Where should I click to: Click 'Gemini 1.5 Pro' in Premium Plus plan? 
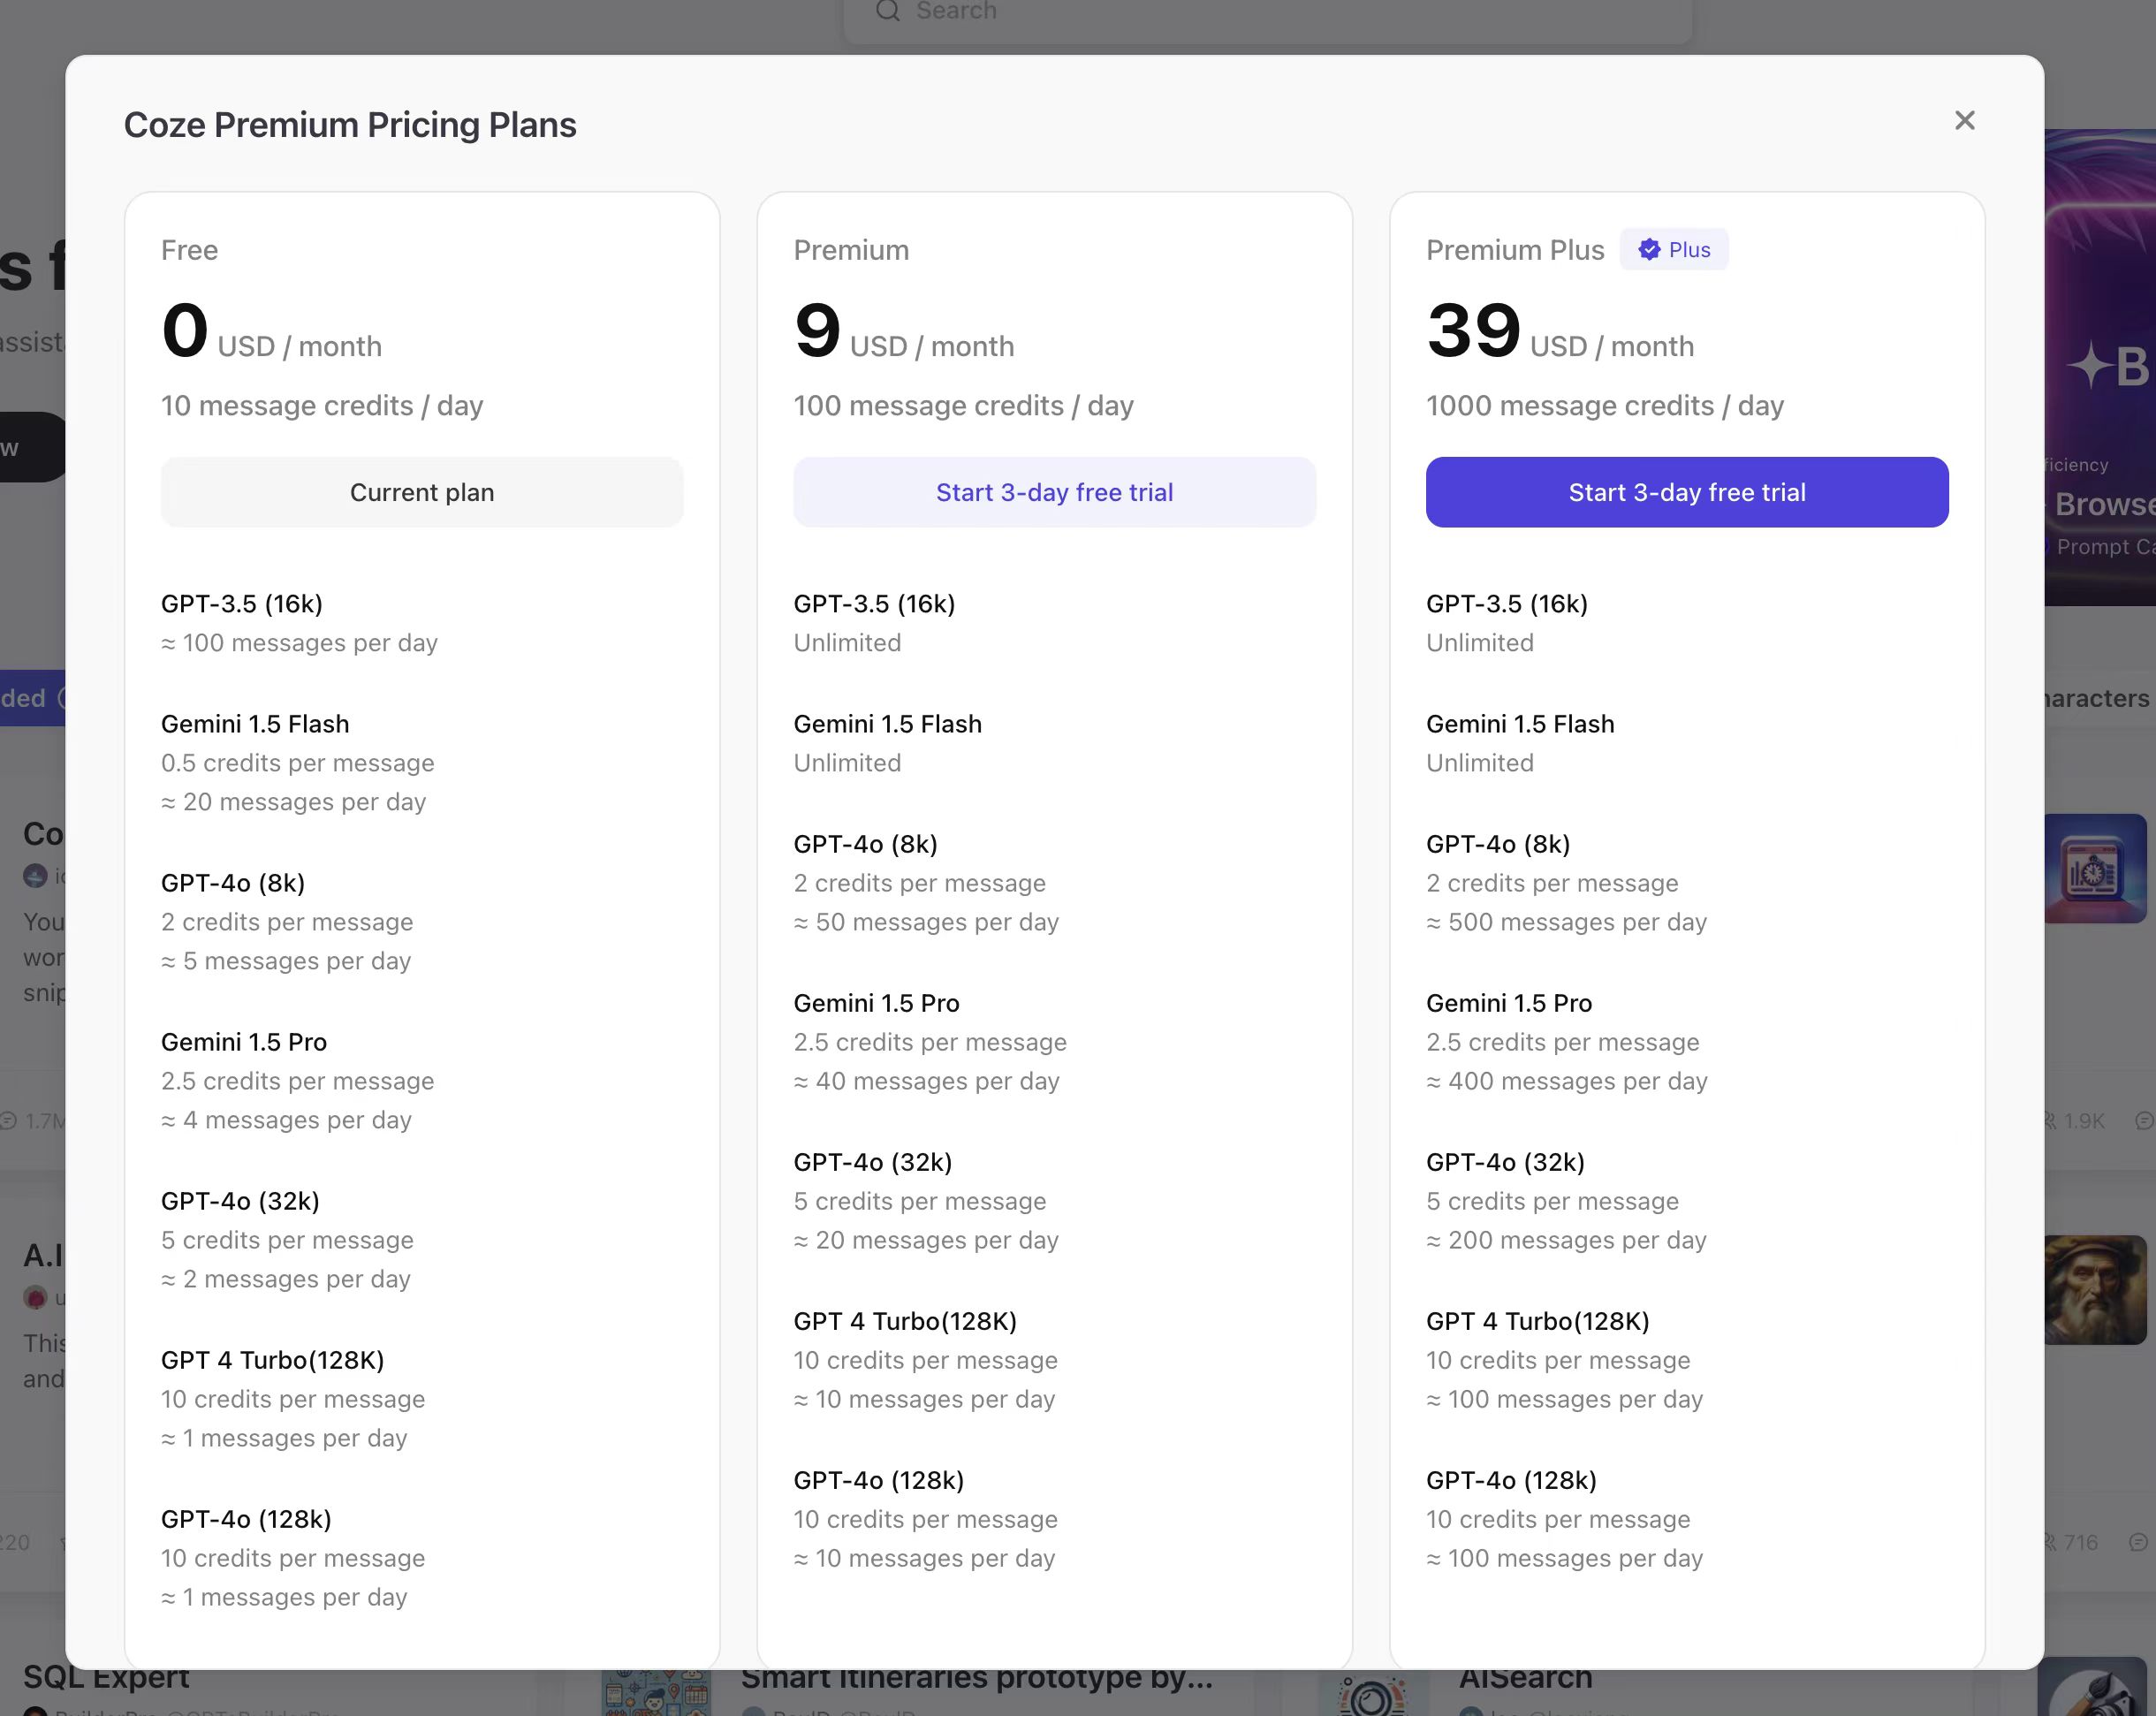(x=1509, y=1003)
